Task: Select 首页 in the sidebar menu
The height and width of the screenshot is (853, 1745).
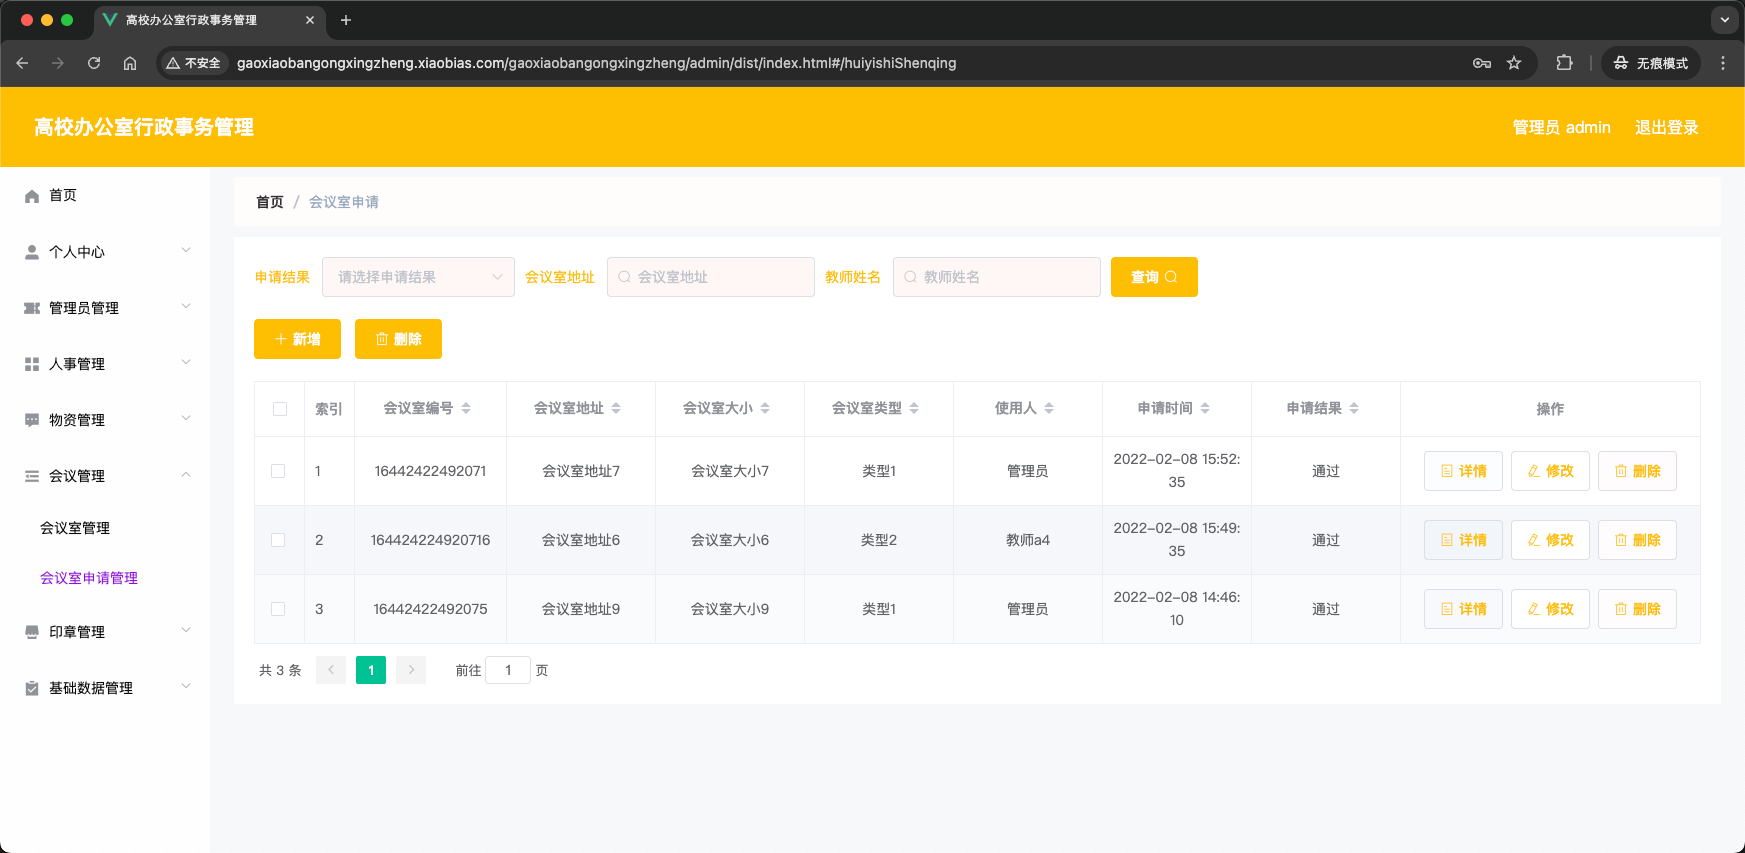Action: 63,195
